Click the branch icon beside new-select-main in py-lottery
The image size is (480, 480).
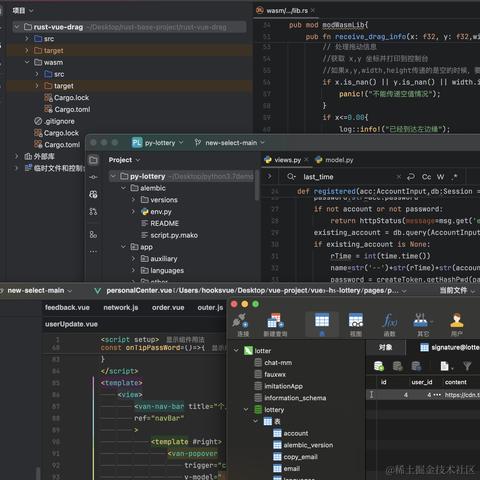198,143
